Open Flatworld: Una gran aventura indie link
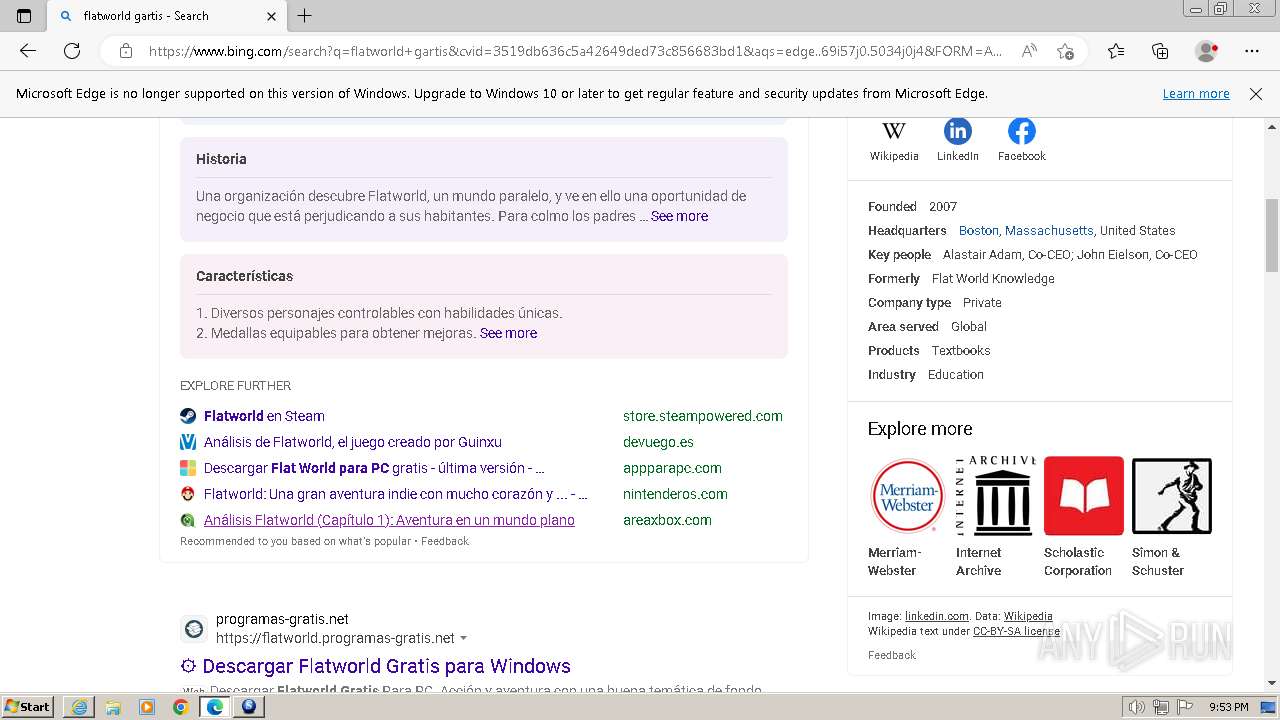Screen dimensions: 1280x720 (396, 494)
